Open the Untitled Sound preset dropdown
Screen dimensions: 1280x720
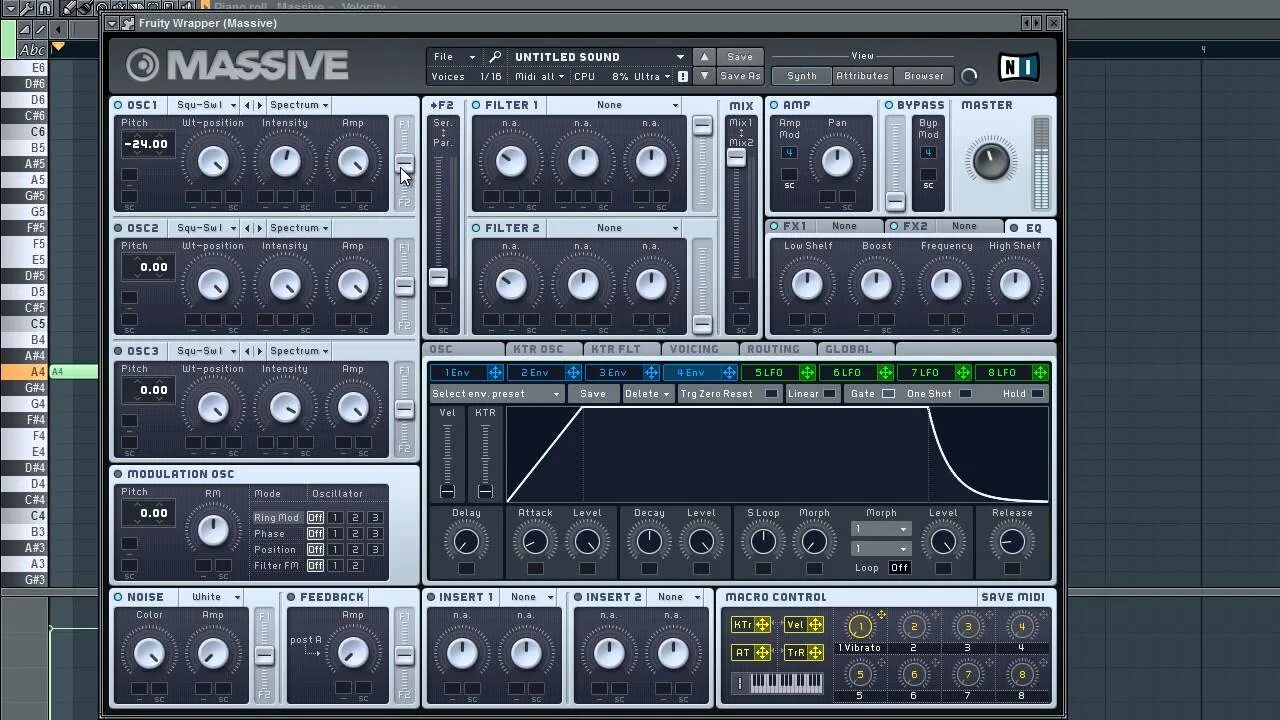point(598,57)
